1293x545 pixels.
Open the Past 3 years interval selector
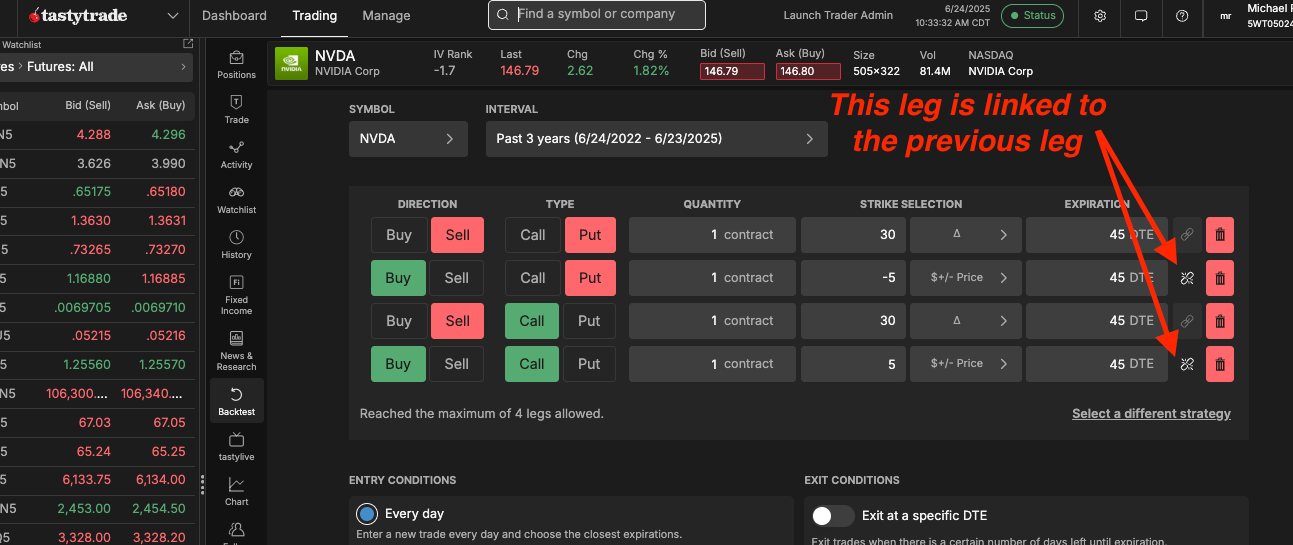pyautogui.click(x=656, y=139)
